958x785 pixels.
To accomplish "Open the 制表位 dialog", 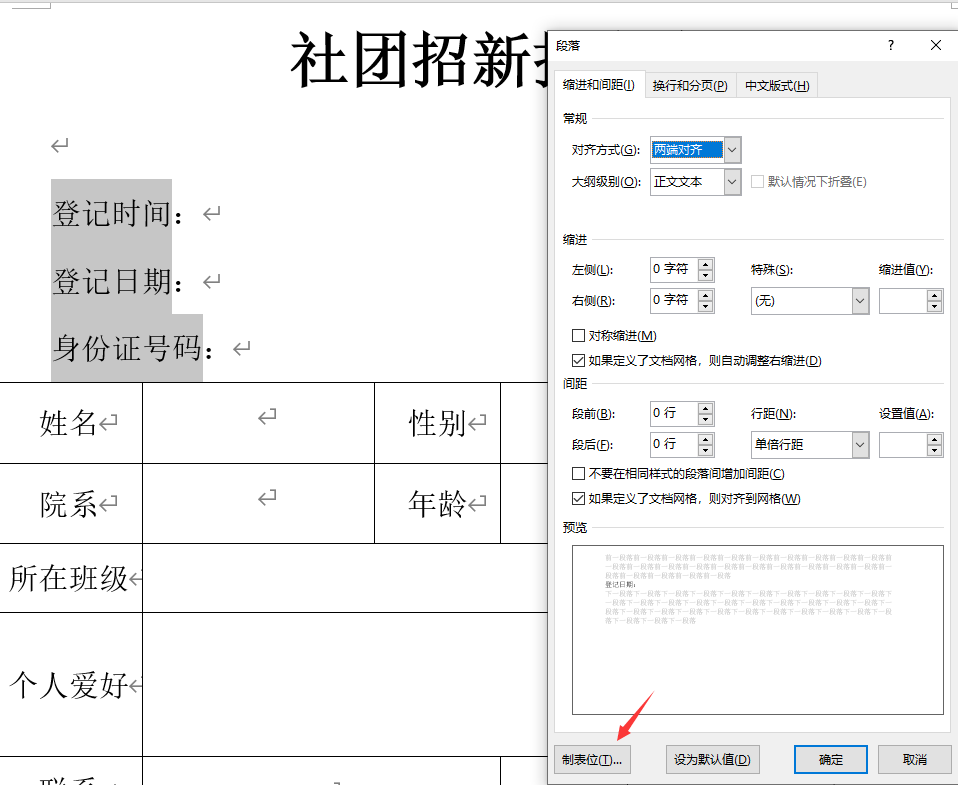I will (592, 759).
